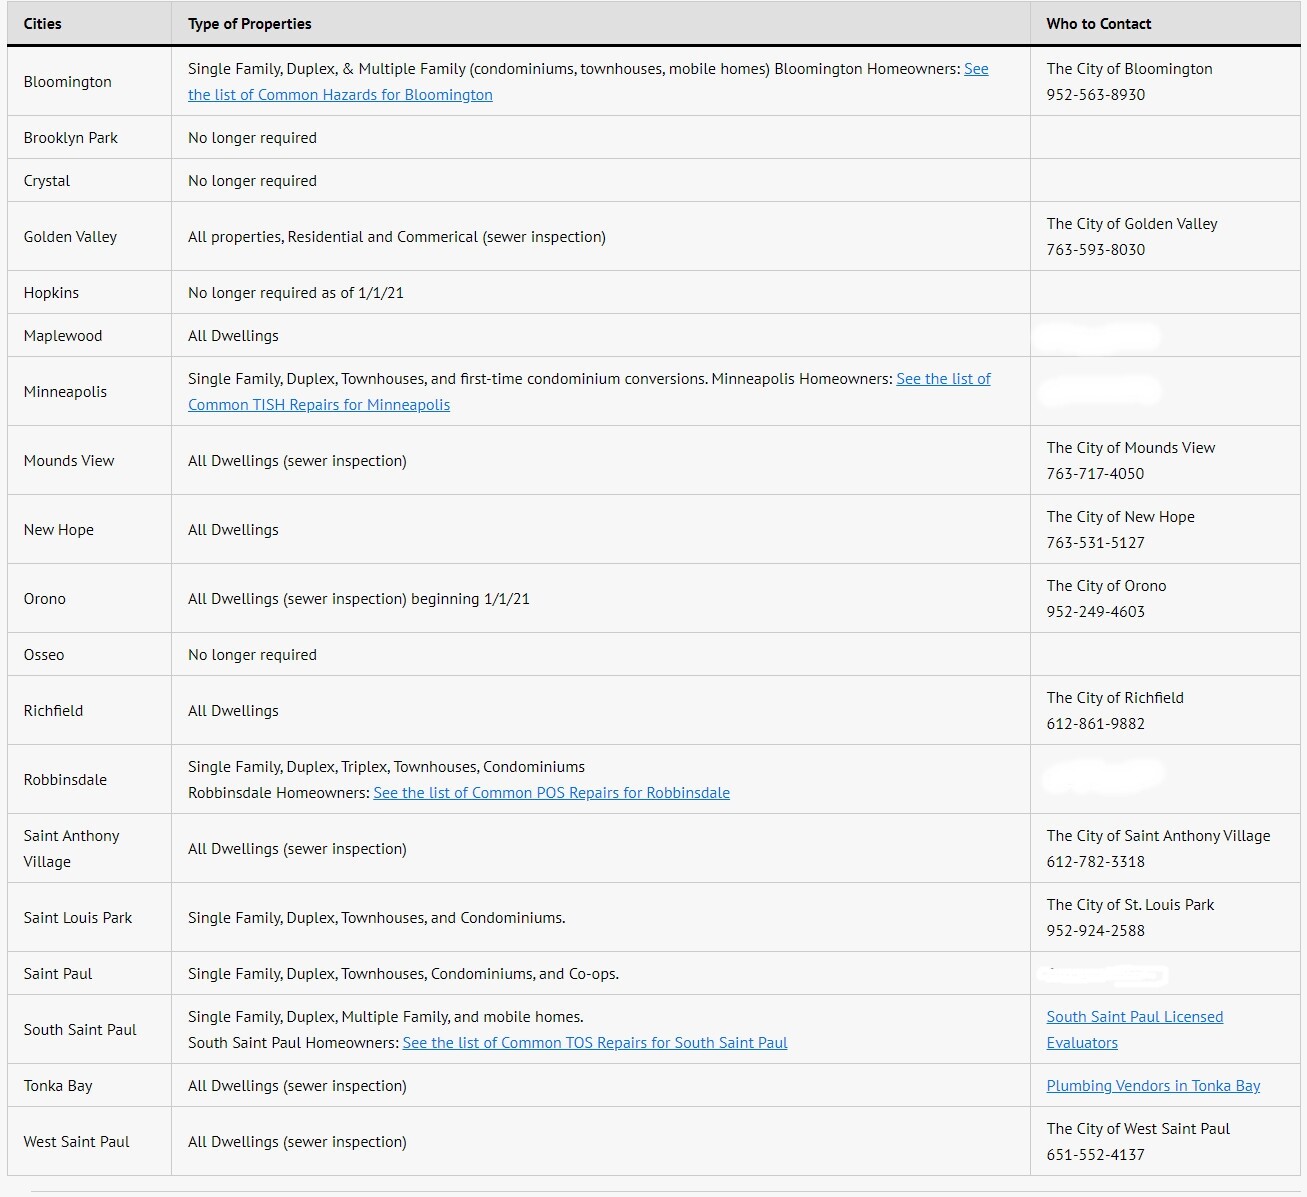
Task: Click "All Dwellings" in the New Hope row
Action: (x=233, y=530)
